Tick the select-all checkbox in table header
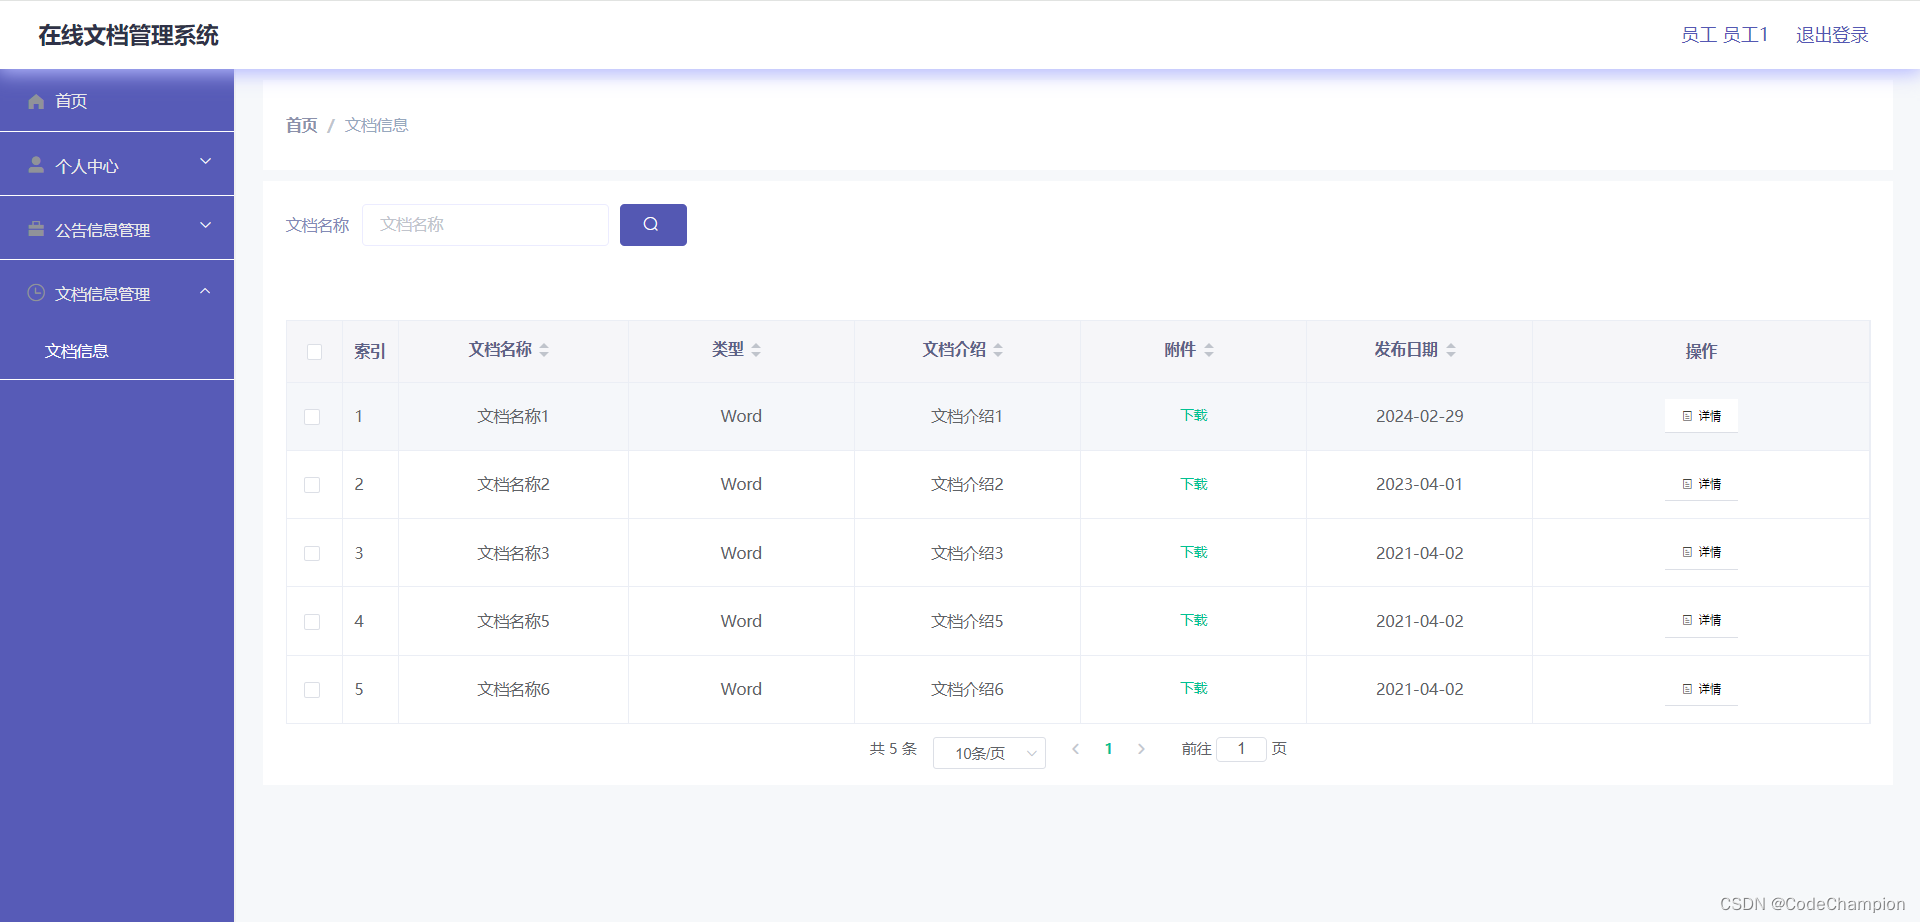 [x=314, y=352]
